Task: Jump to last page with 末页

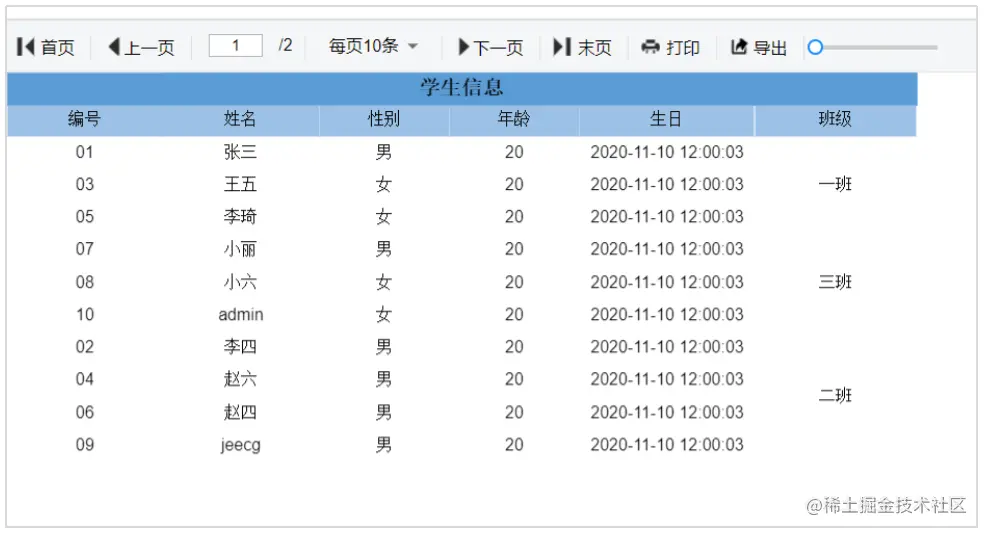Action: [x=582, y=47]
